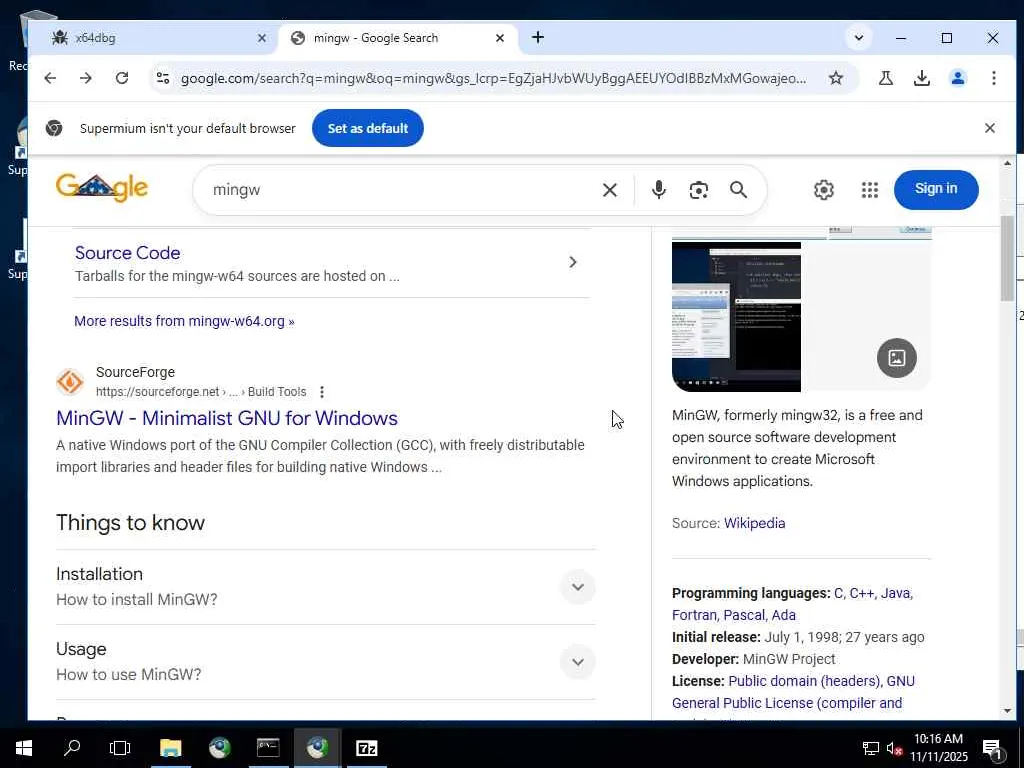Clear the search box text
The height and width of the screenshot is (768, 1024).
[x=609, y=190]
